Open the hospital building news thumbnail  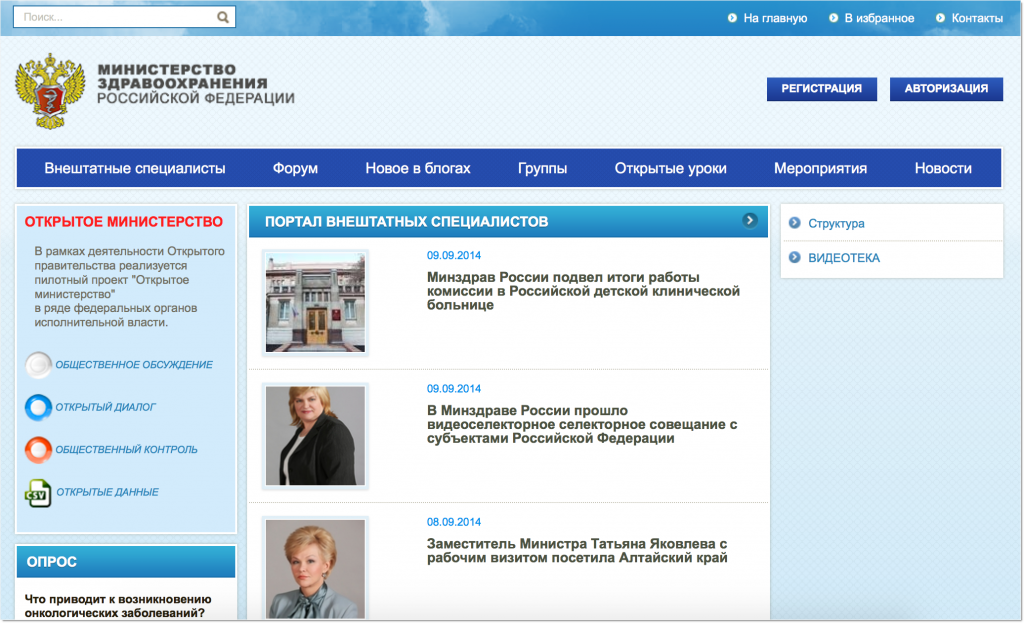pos(315,303)
